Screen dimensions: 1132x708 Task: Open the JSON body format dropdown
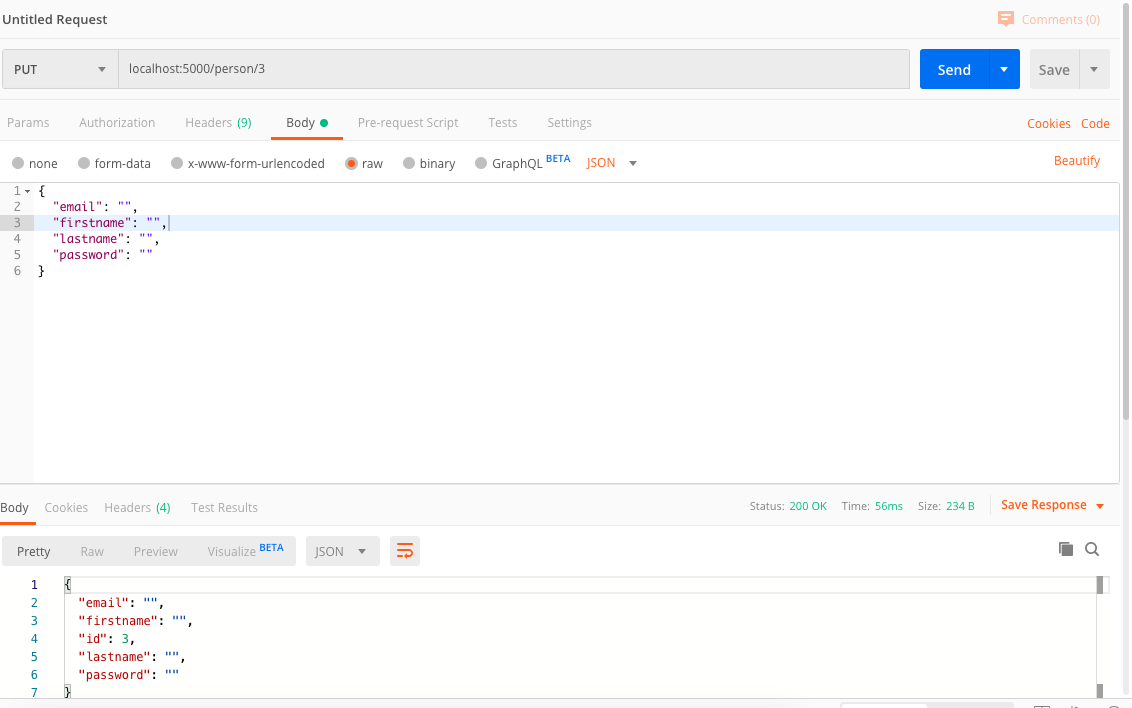[610, 162]
